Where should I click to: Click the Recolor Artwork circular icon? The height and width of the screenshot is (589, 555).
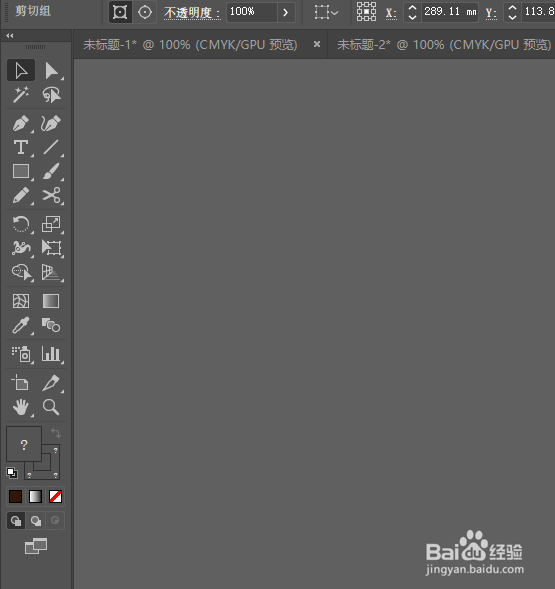145,12
